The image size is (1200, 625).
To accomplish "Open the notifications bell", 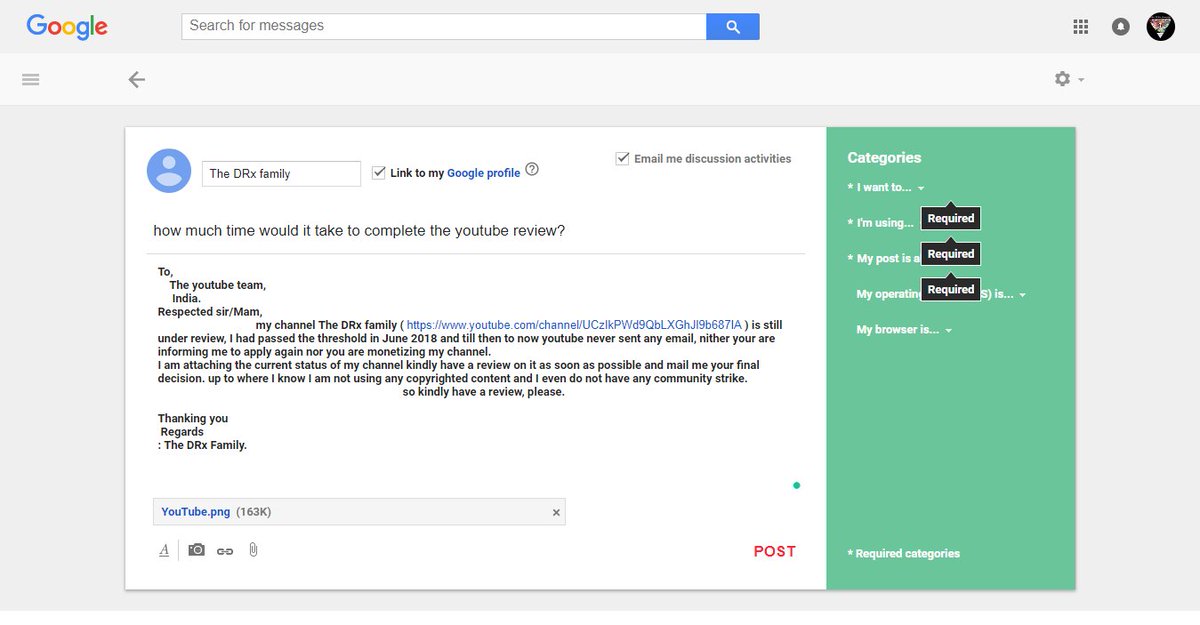I will click(1121, 27).
